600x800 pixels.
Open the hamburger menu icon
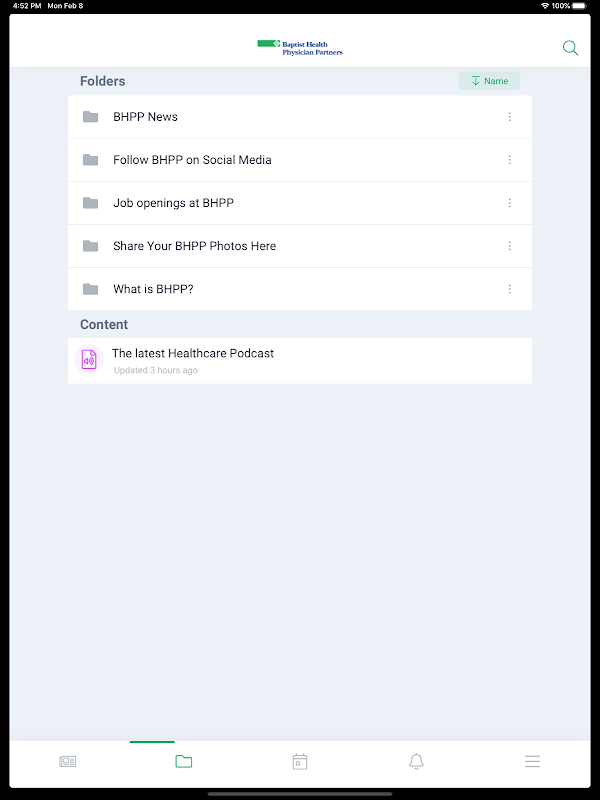(532, 762)
